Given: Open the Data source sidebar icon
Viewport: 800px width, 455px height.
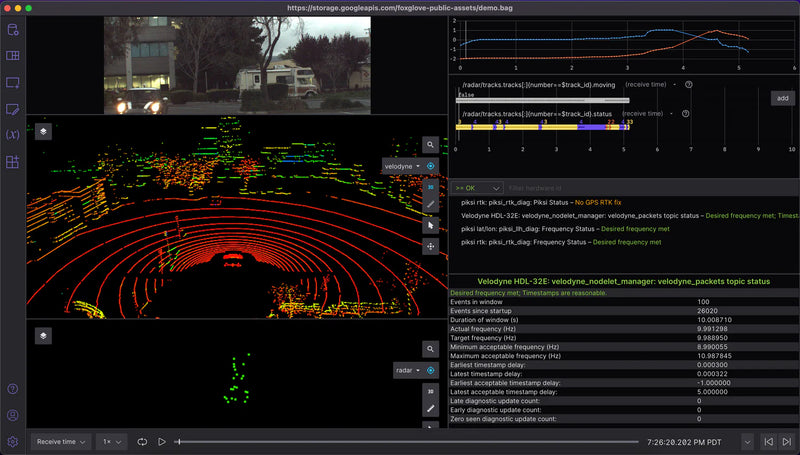Looking at the screenshot, I should click(13, 29).
